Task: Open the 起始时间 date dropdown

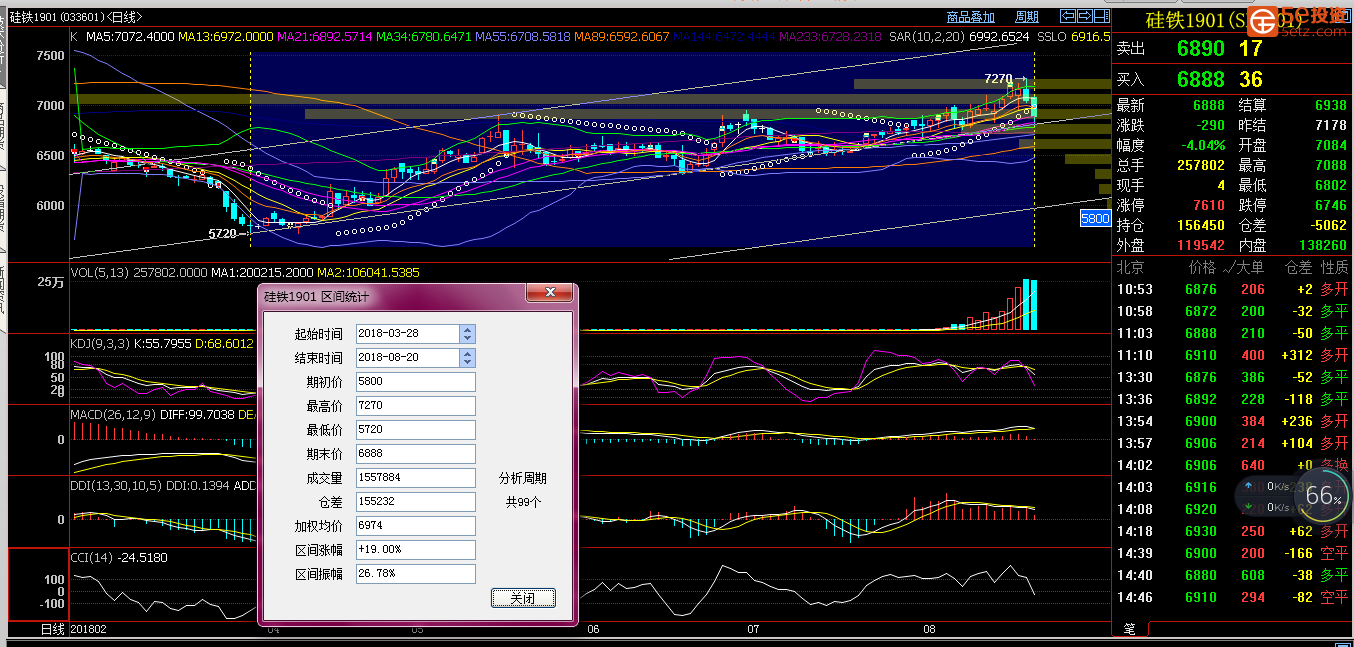Action: coord(467,334)
